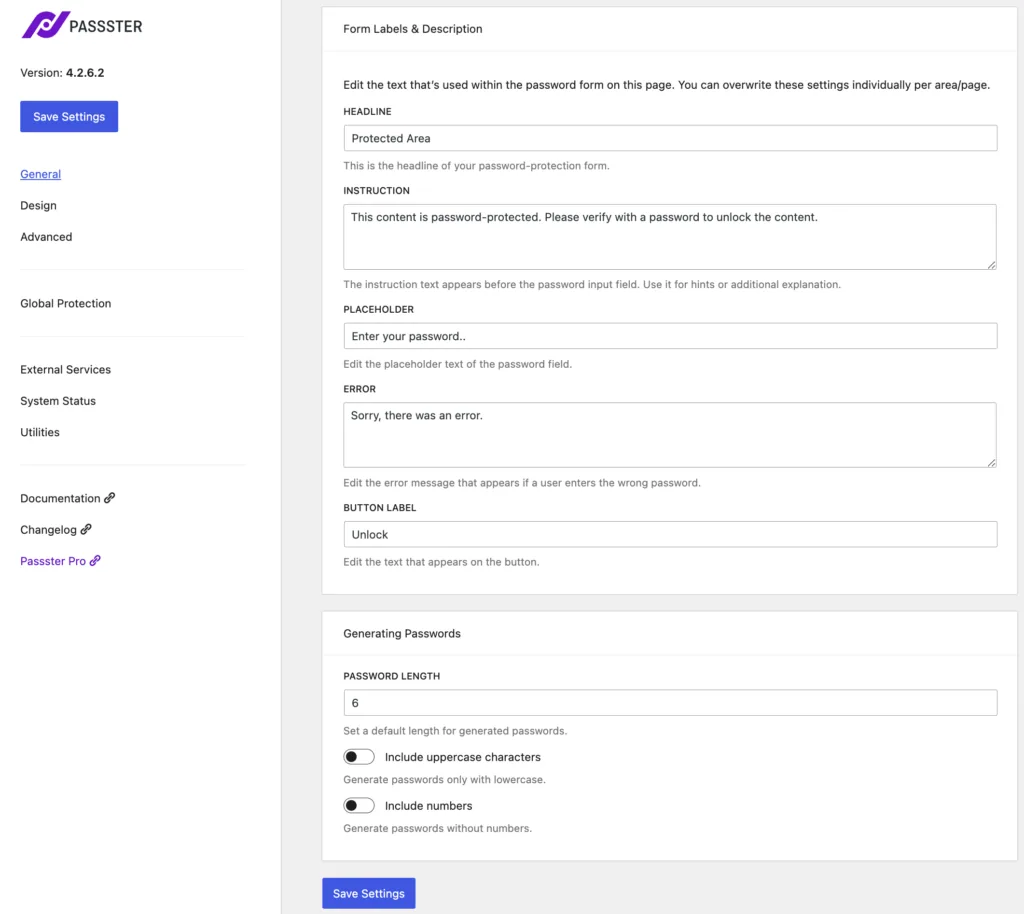Enable the Include numbers switch
Viewport: 1024px width, 914px height.
[x=359, y=806]
